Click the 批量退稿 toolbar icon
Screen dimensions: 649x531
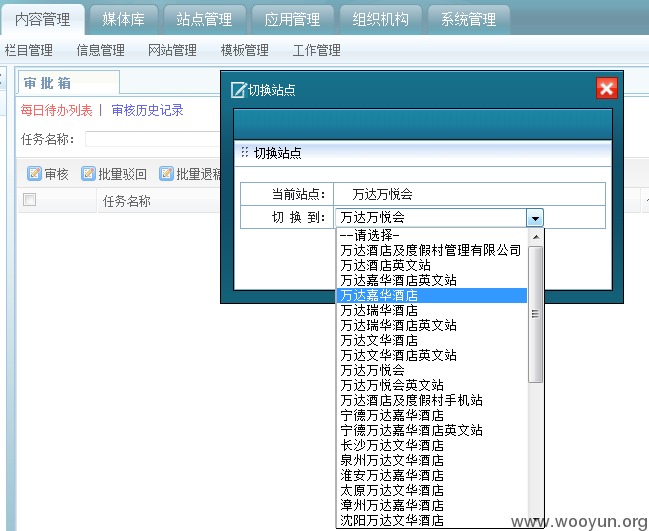[166, 173]
